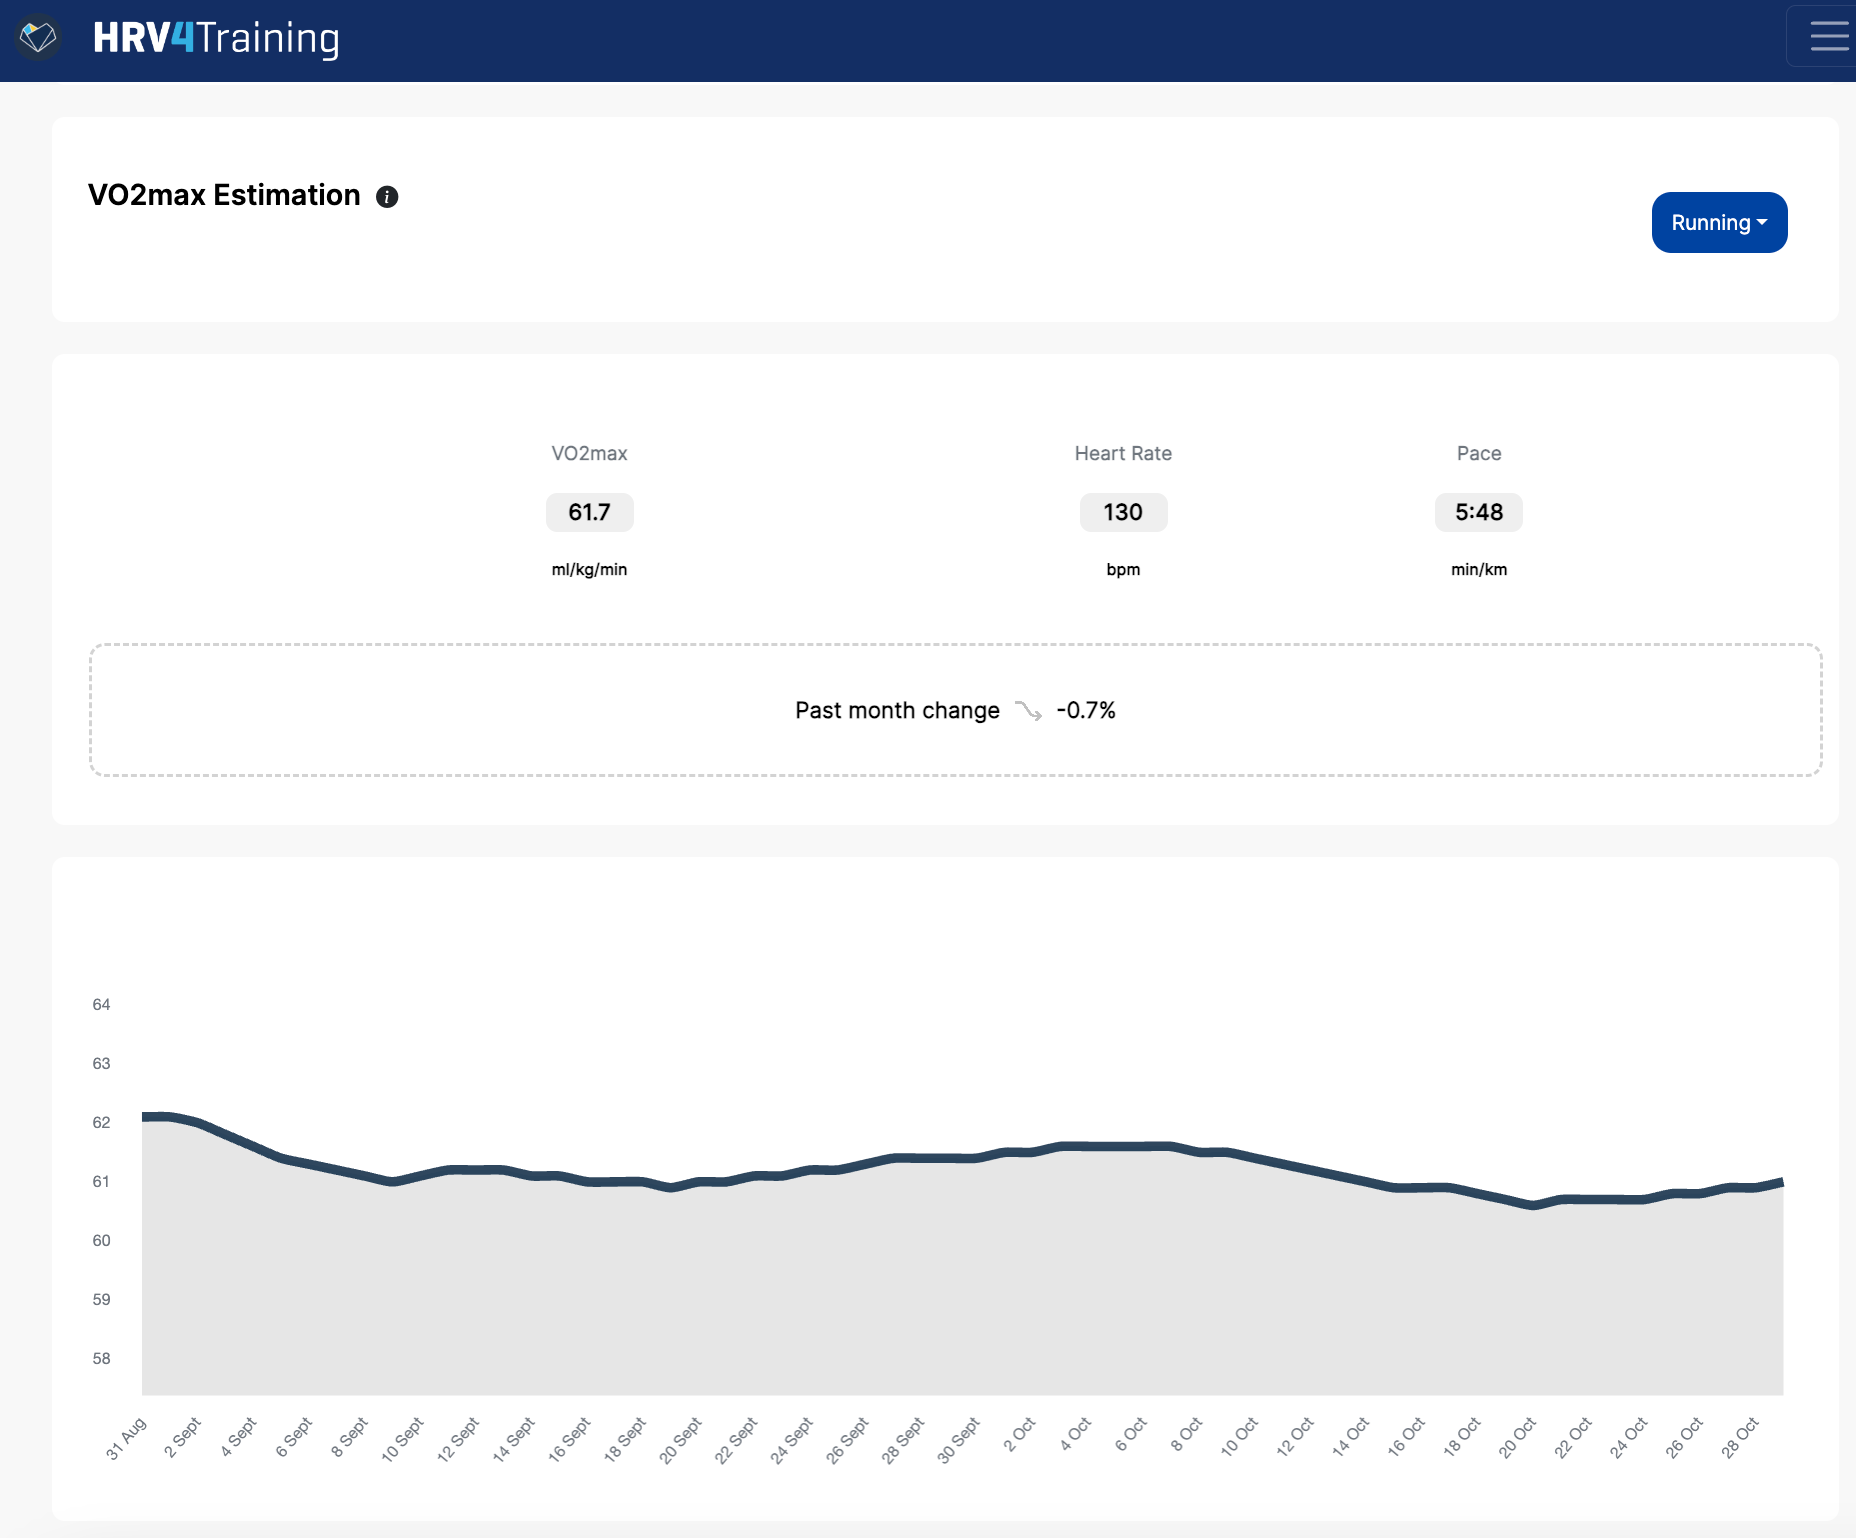This screenshot has width=1856, height=1538.
Task: Click the bpm unit text
Action: point(1123,569)
